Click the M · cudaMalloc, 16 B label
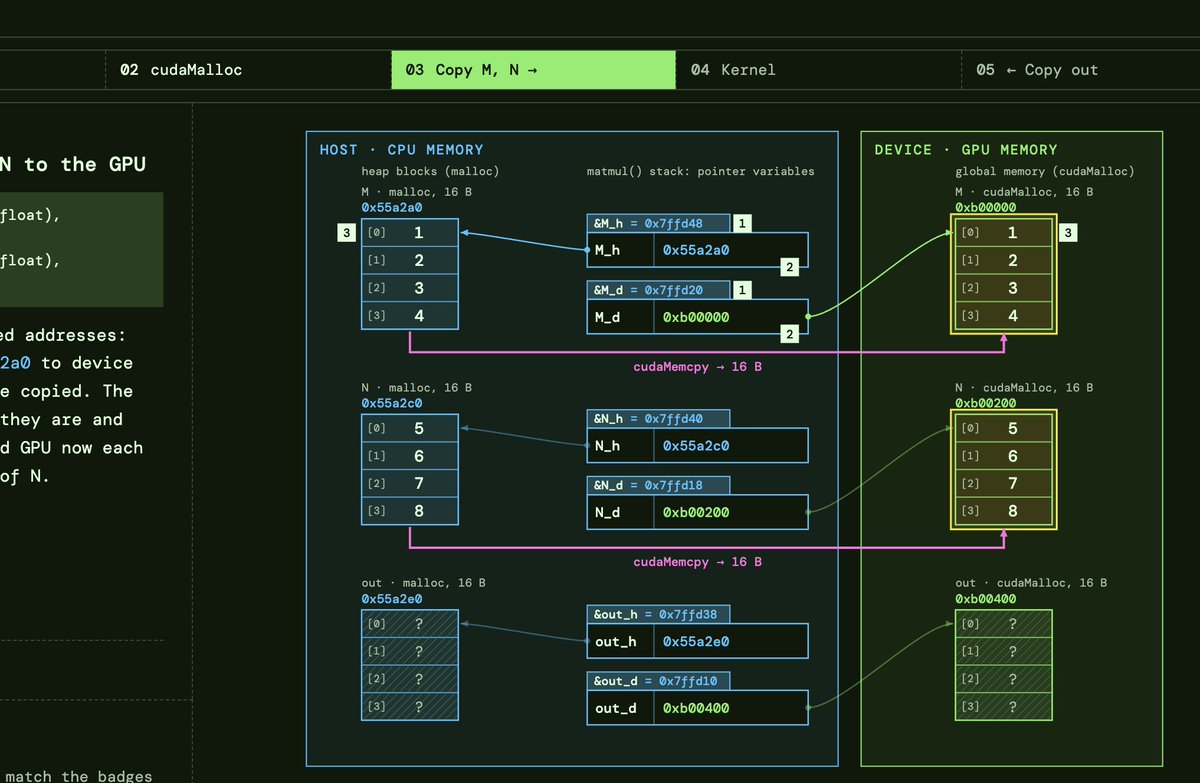 tap(1025, 192)
